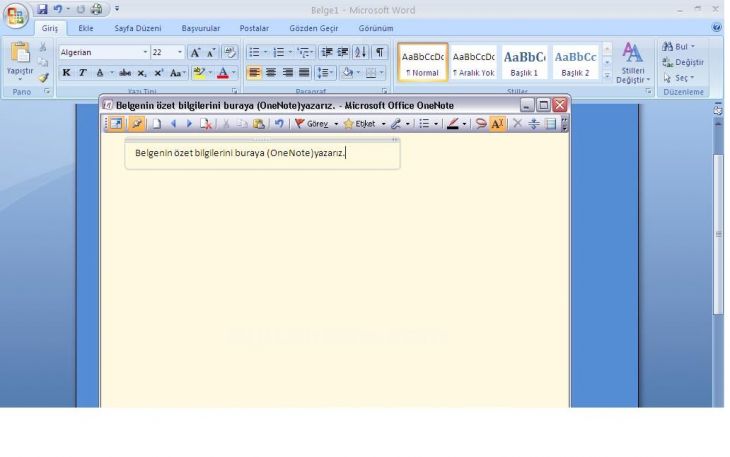Screen dimensions: 730x457
Task: Show paragraph marks with the ¶ icon
Action: pyautogui.click(x=380, y=52)
